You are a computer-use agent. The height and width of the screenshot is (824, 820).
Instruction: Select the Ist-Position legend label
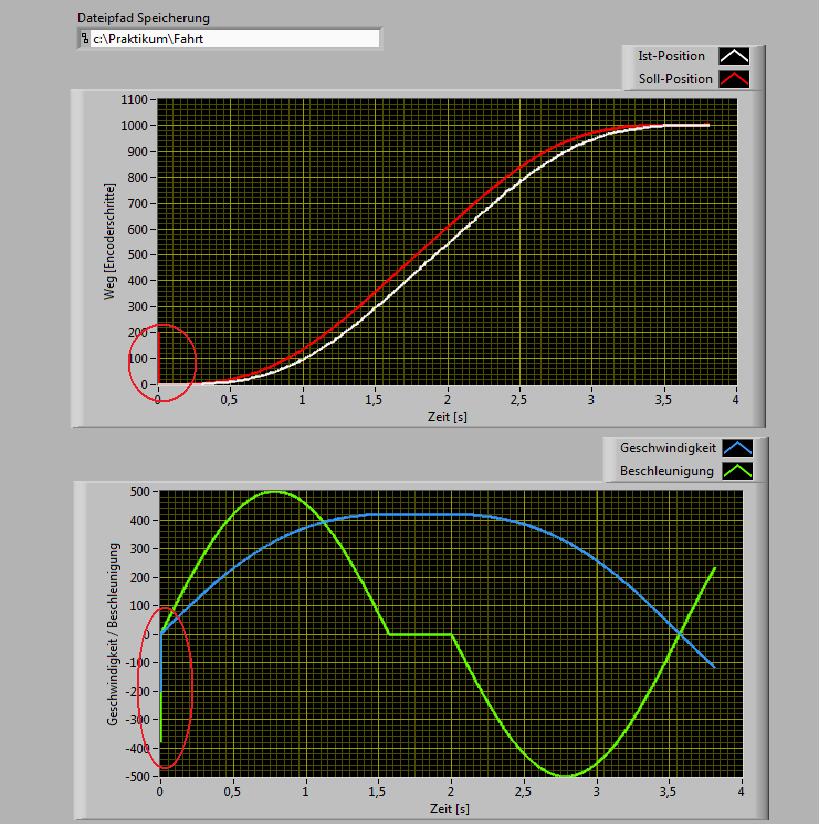(671, 56)
